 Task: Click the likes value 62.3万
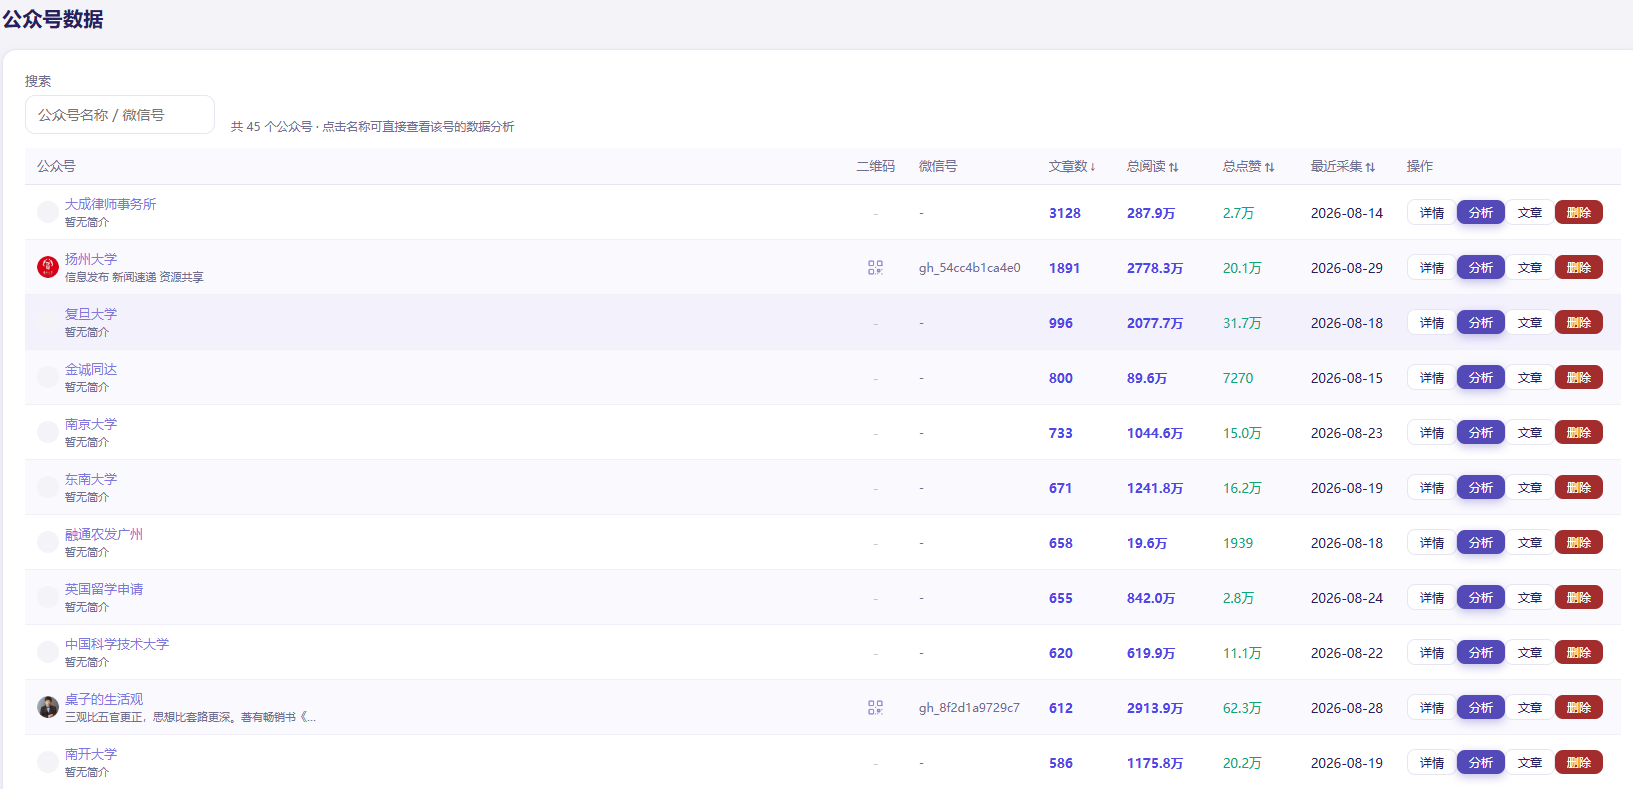[1242, 708]
